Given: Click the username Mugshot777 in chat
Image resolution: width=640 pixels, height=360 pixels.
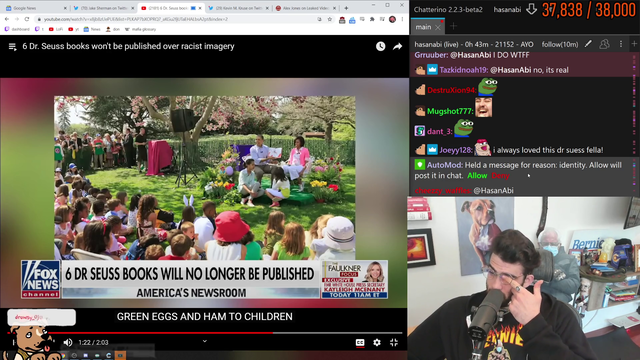Looking at the screenshot, I should coord(450,111).
